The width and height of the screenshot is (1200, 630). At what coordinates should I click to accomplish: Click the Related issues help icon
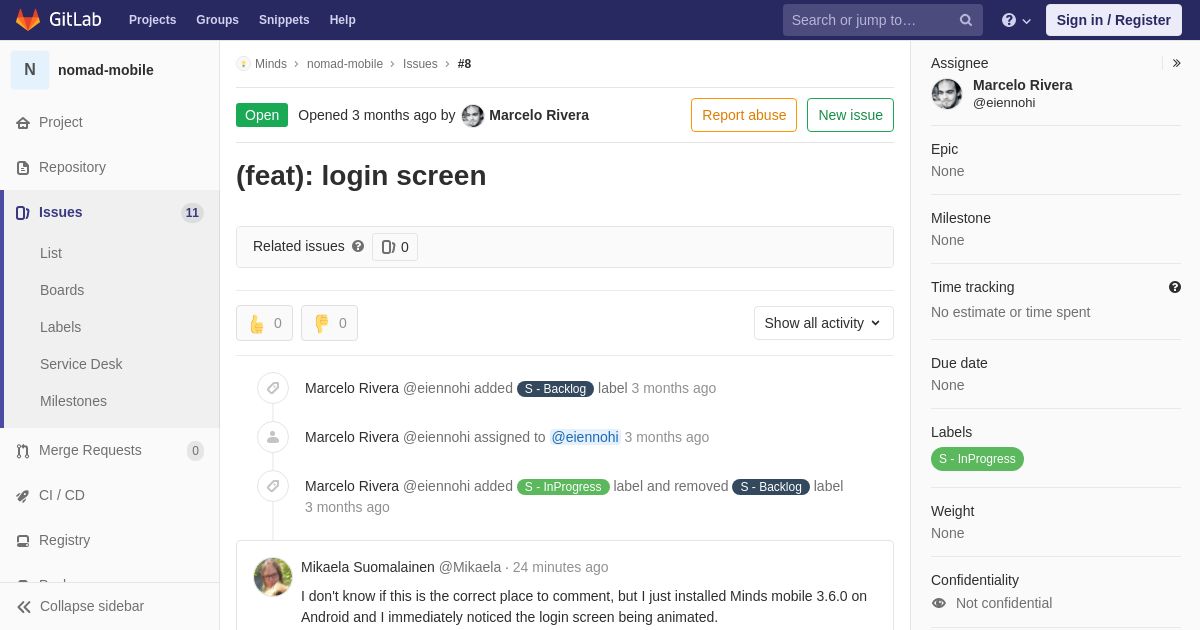click(x=358, y=246)
